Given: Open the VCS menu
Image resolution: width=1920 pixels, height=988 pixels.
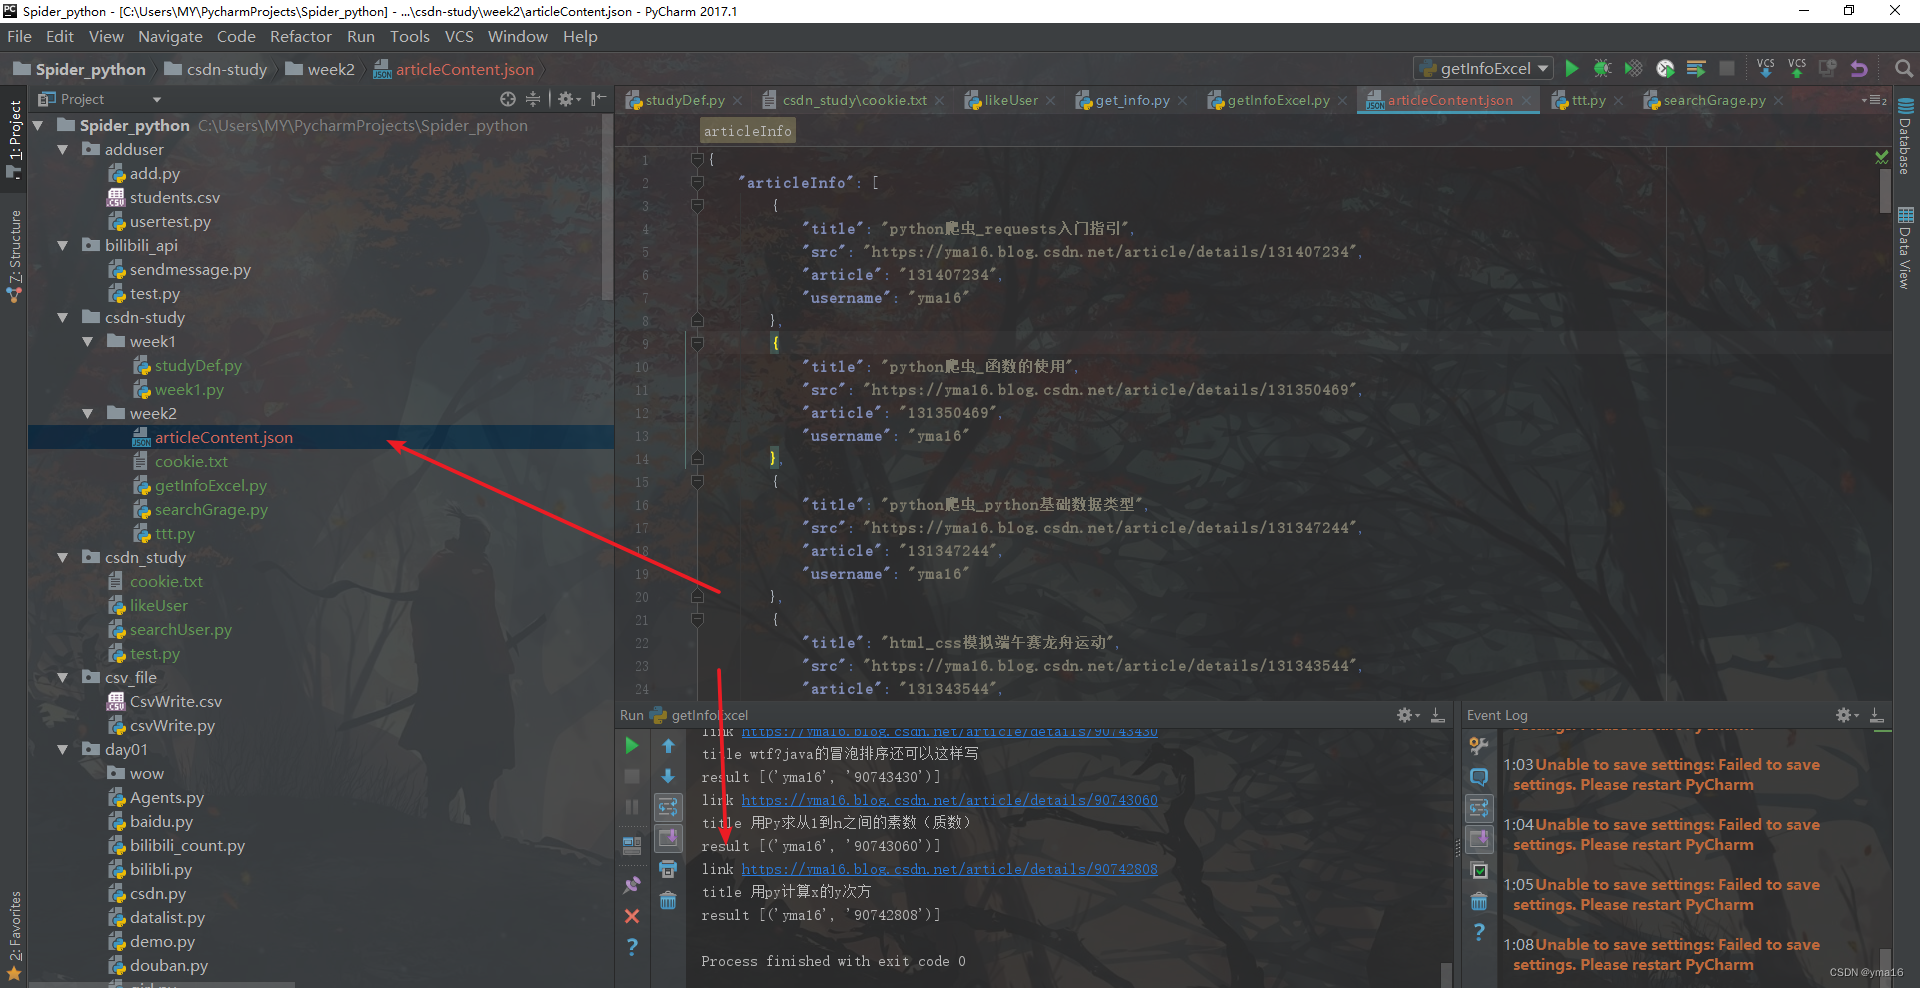Looking at the screenshot, I should pyautogui.click(x=459, y=36).
